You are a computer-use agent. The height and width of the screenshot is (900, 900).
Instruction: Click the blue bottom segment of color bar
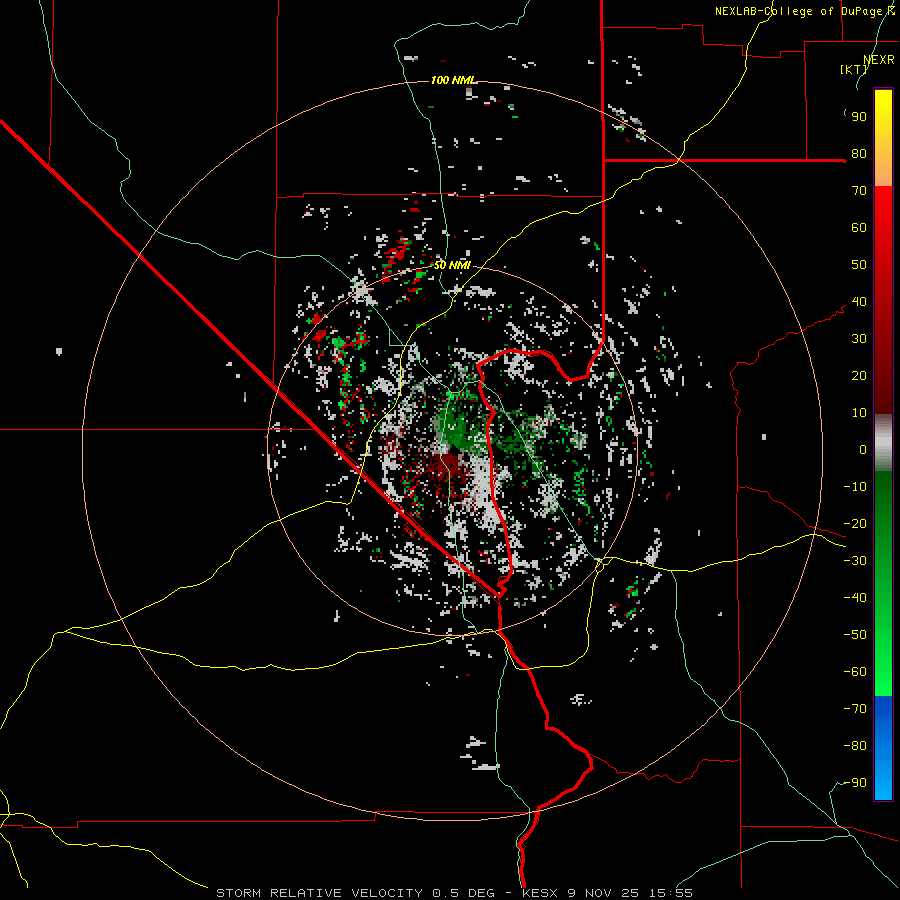tap(883, 748)
